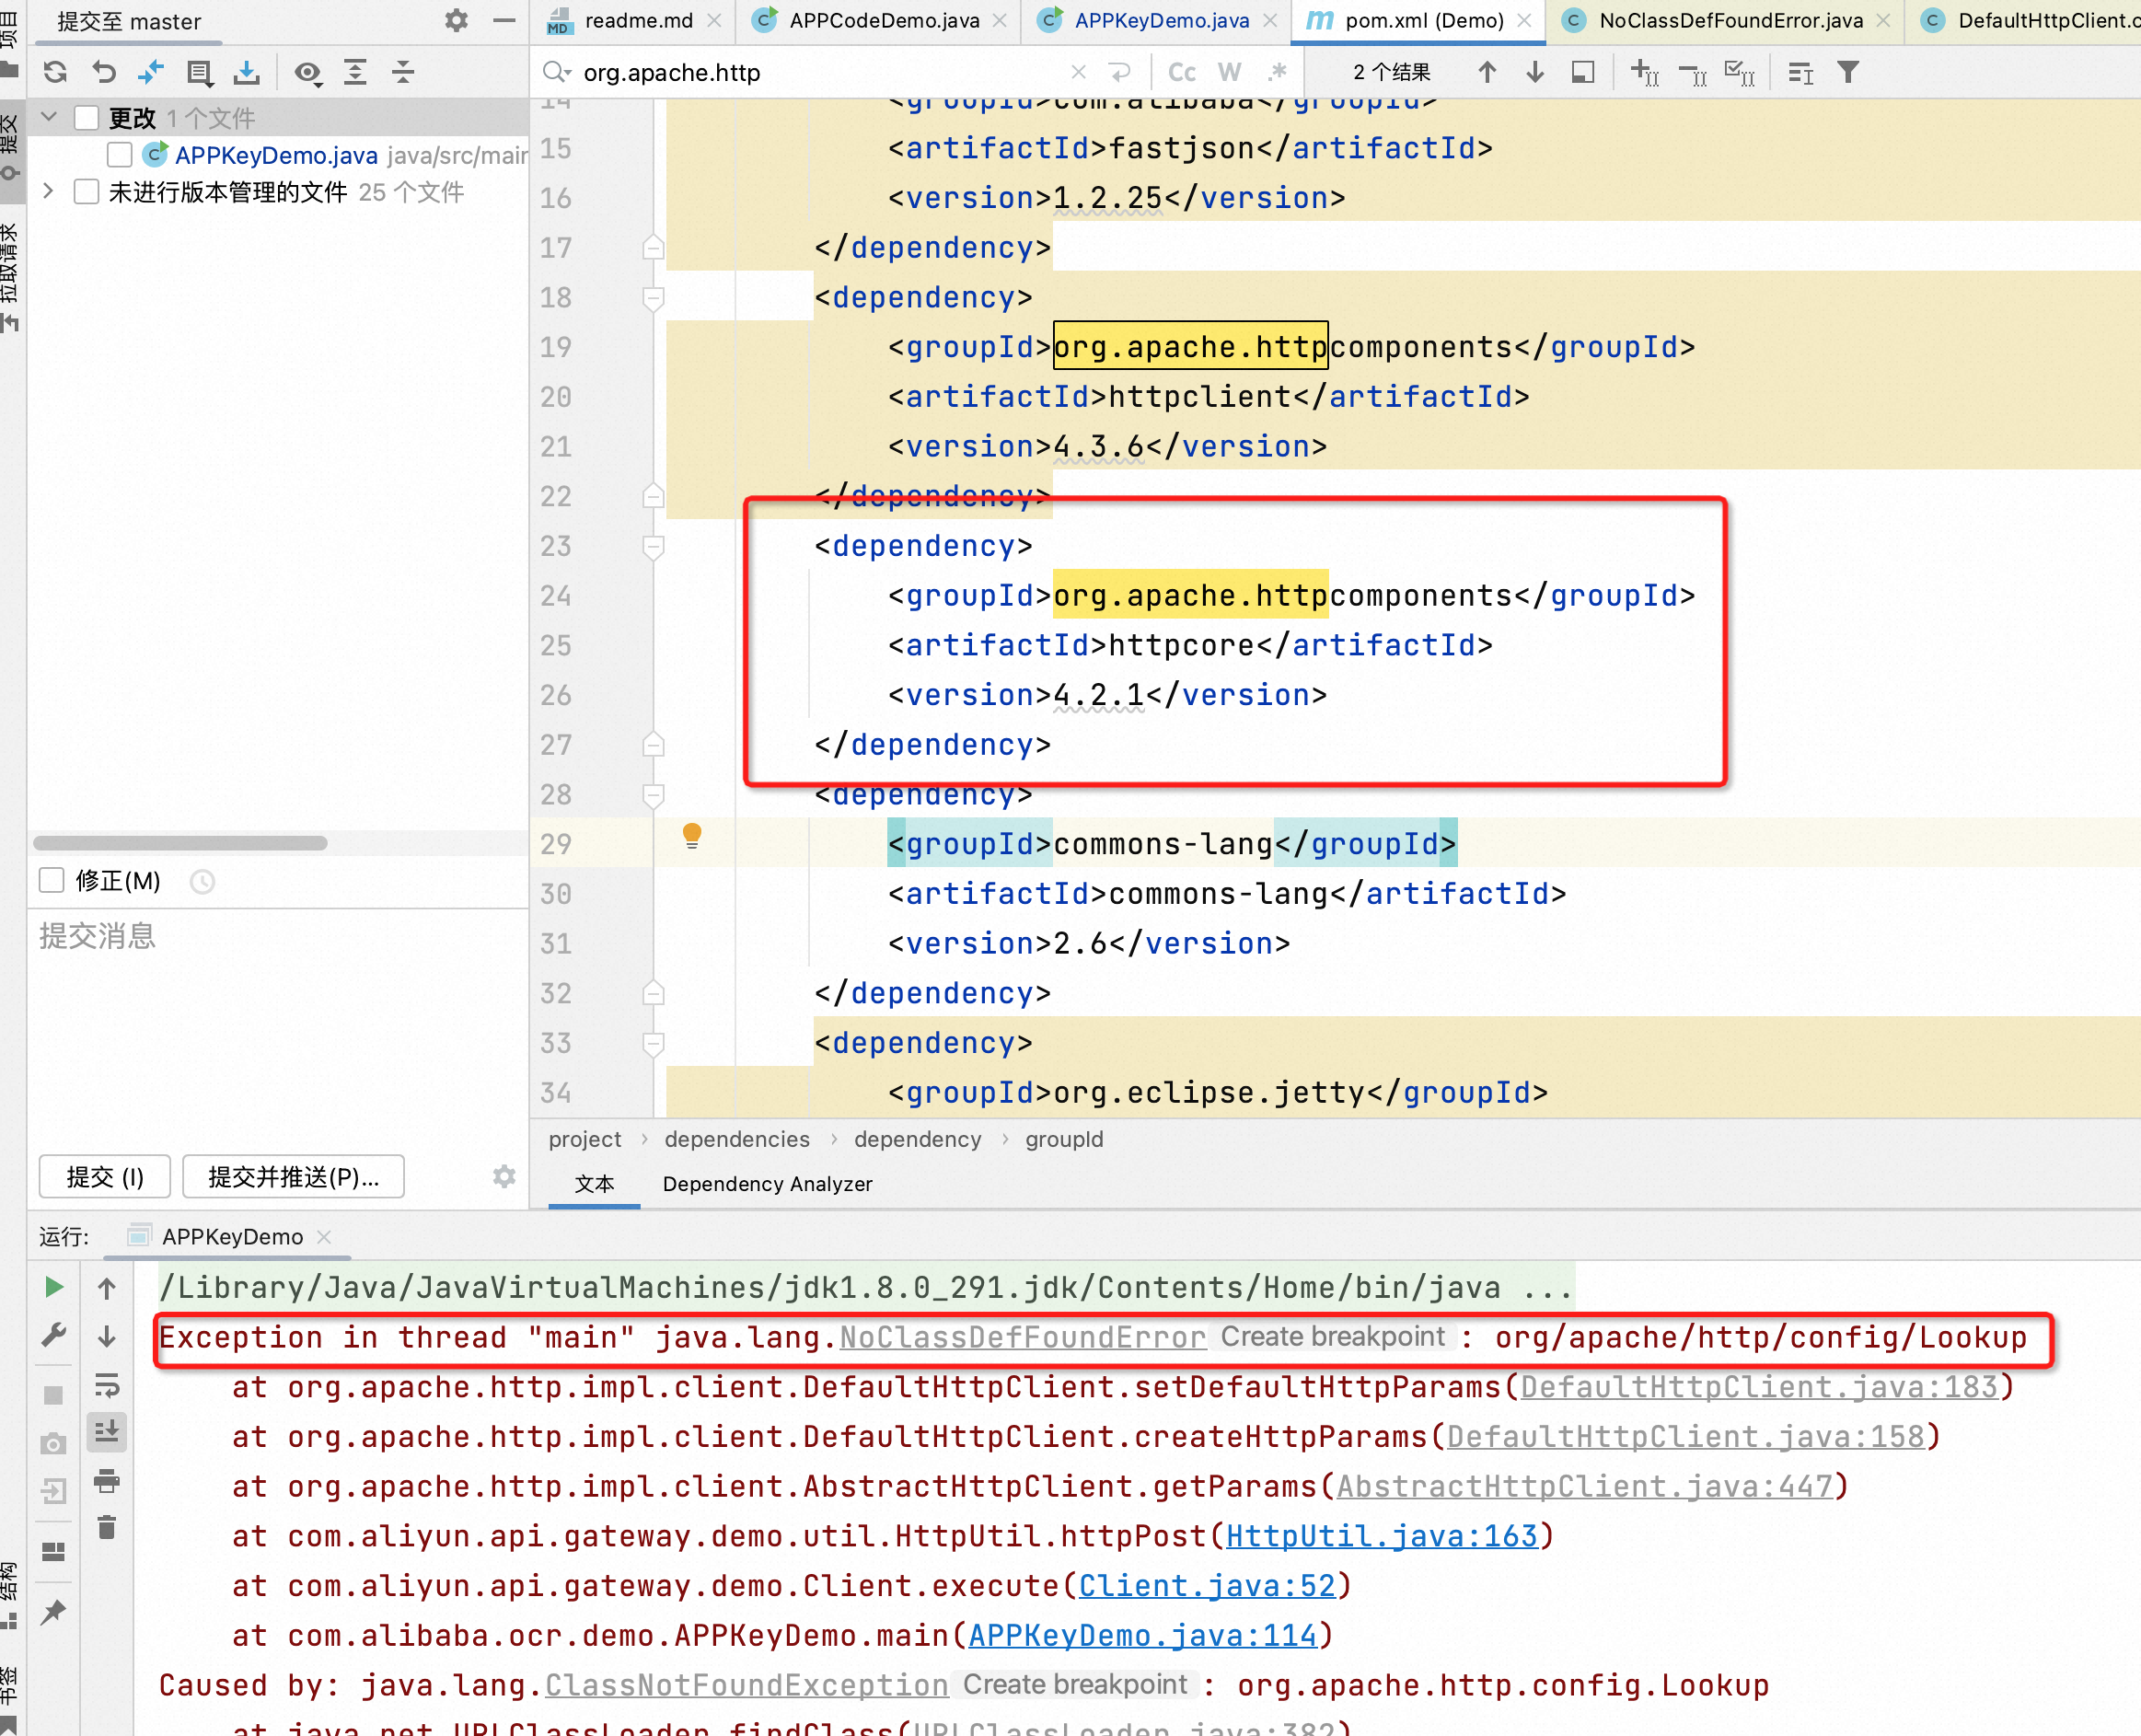
Task: Refresh the commit changes list
Action: coord(55,72)
